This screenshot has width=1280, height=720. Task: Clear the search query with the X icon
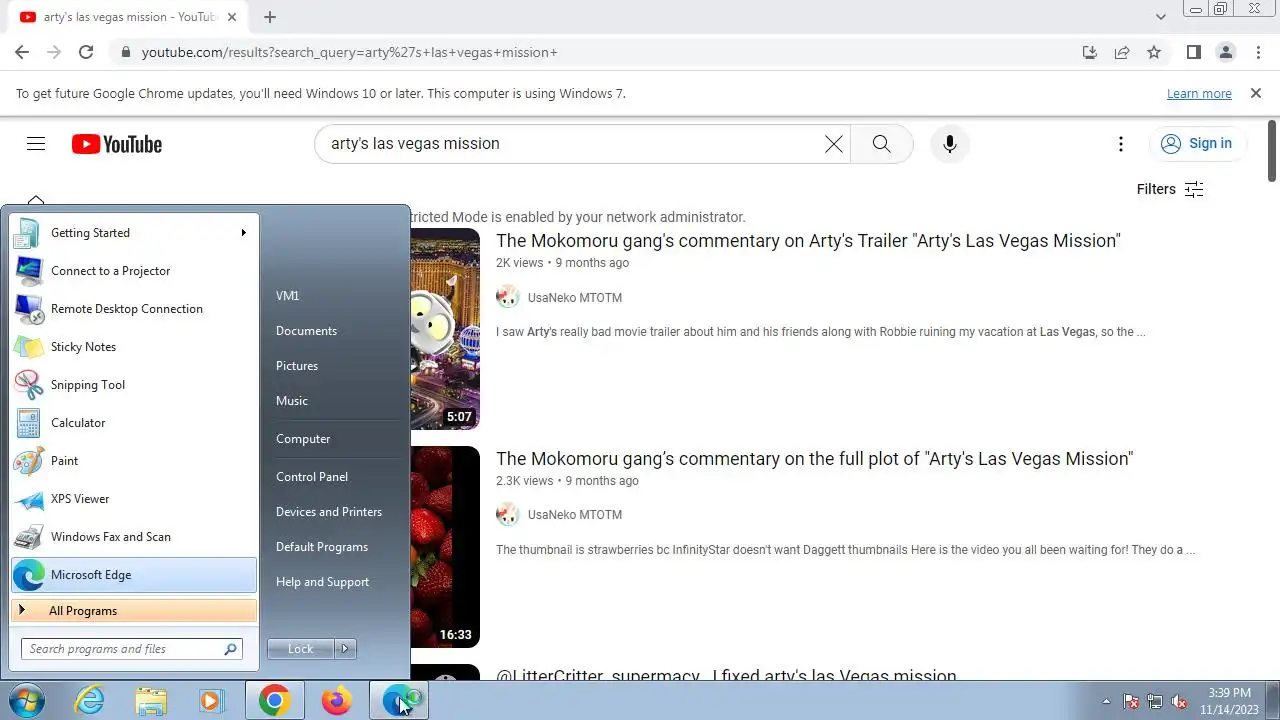833,144
